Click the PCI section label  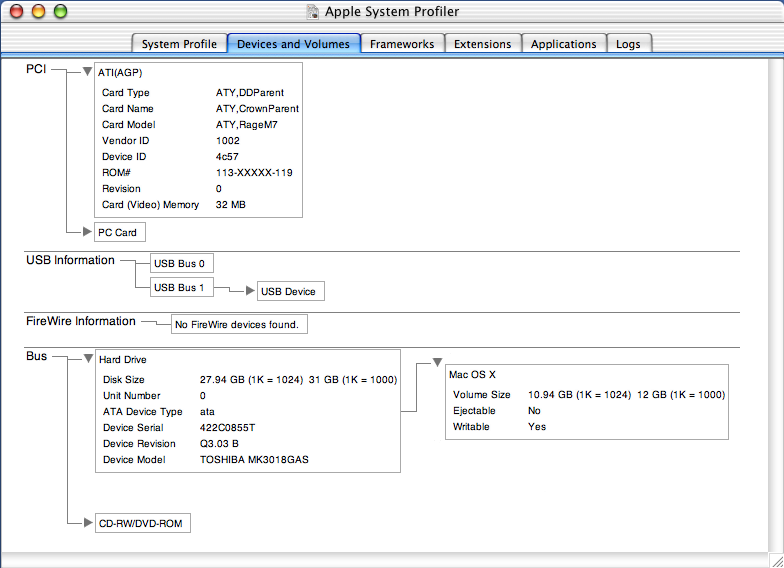coord(36,69)
